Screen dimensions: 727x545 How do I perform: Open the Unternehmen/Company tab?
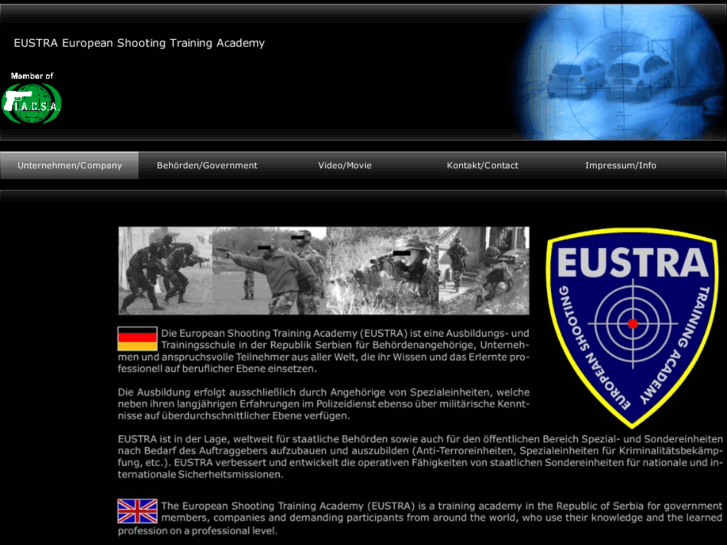click(70, 166)
